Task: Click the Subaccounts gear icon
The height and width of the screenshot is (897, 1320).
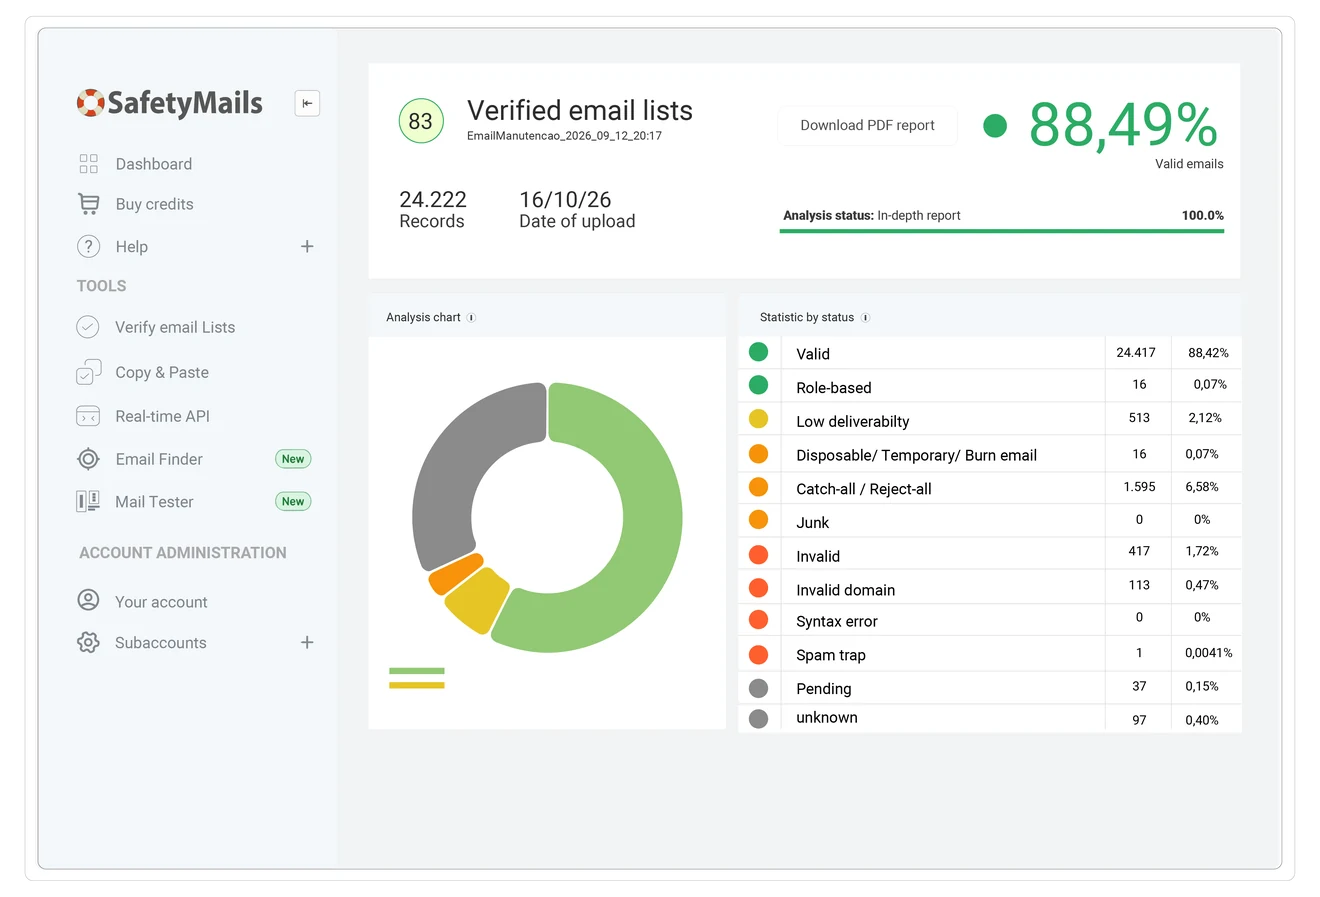Action: pos(88,642)
